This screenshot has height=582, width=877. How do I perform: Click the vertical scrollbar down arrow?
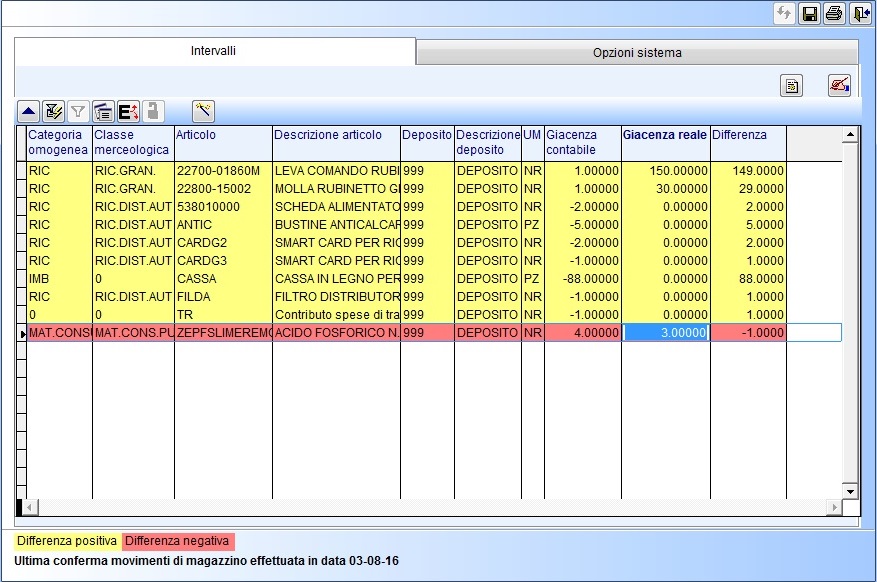point(850,491)
